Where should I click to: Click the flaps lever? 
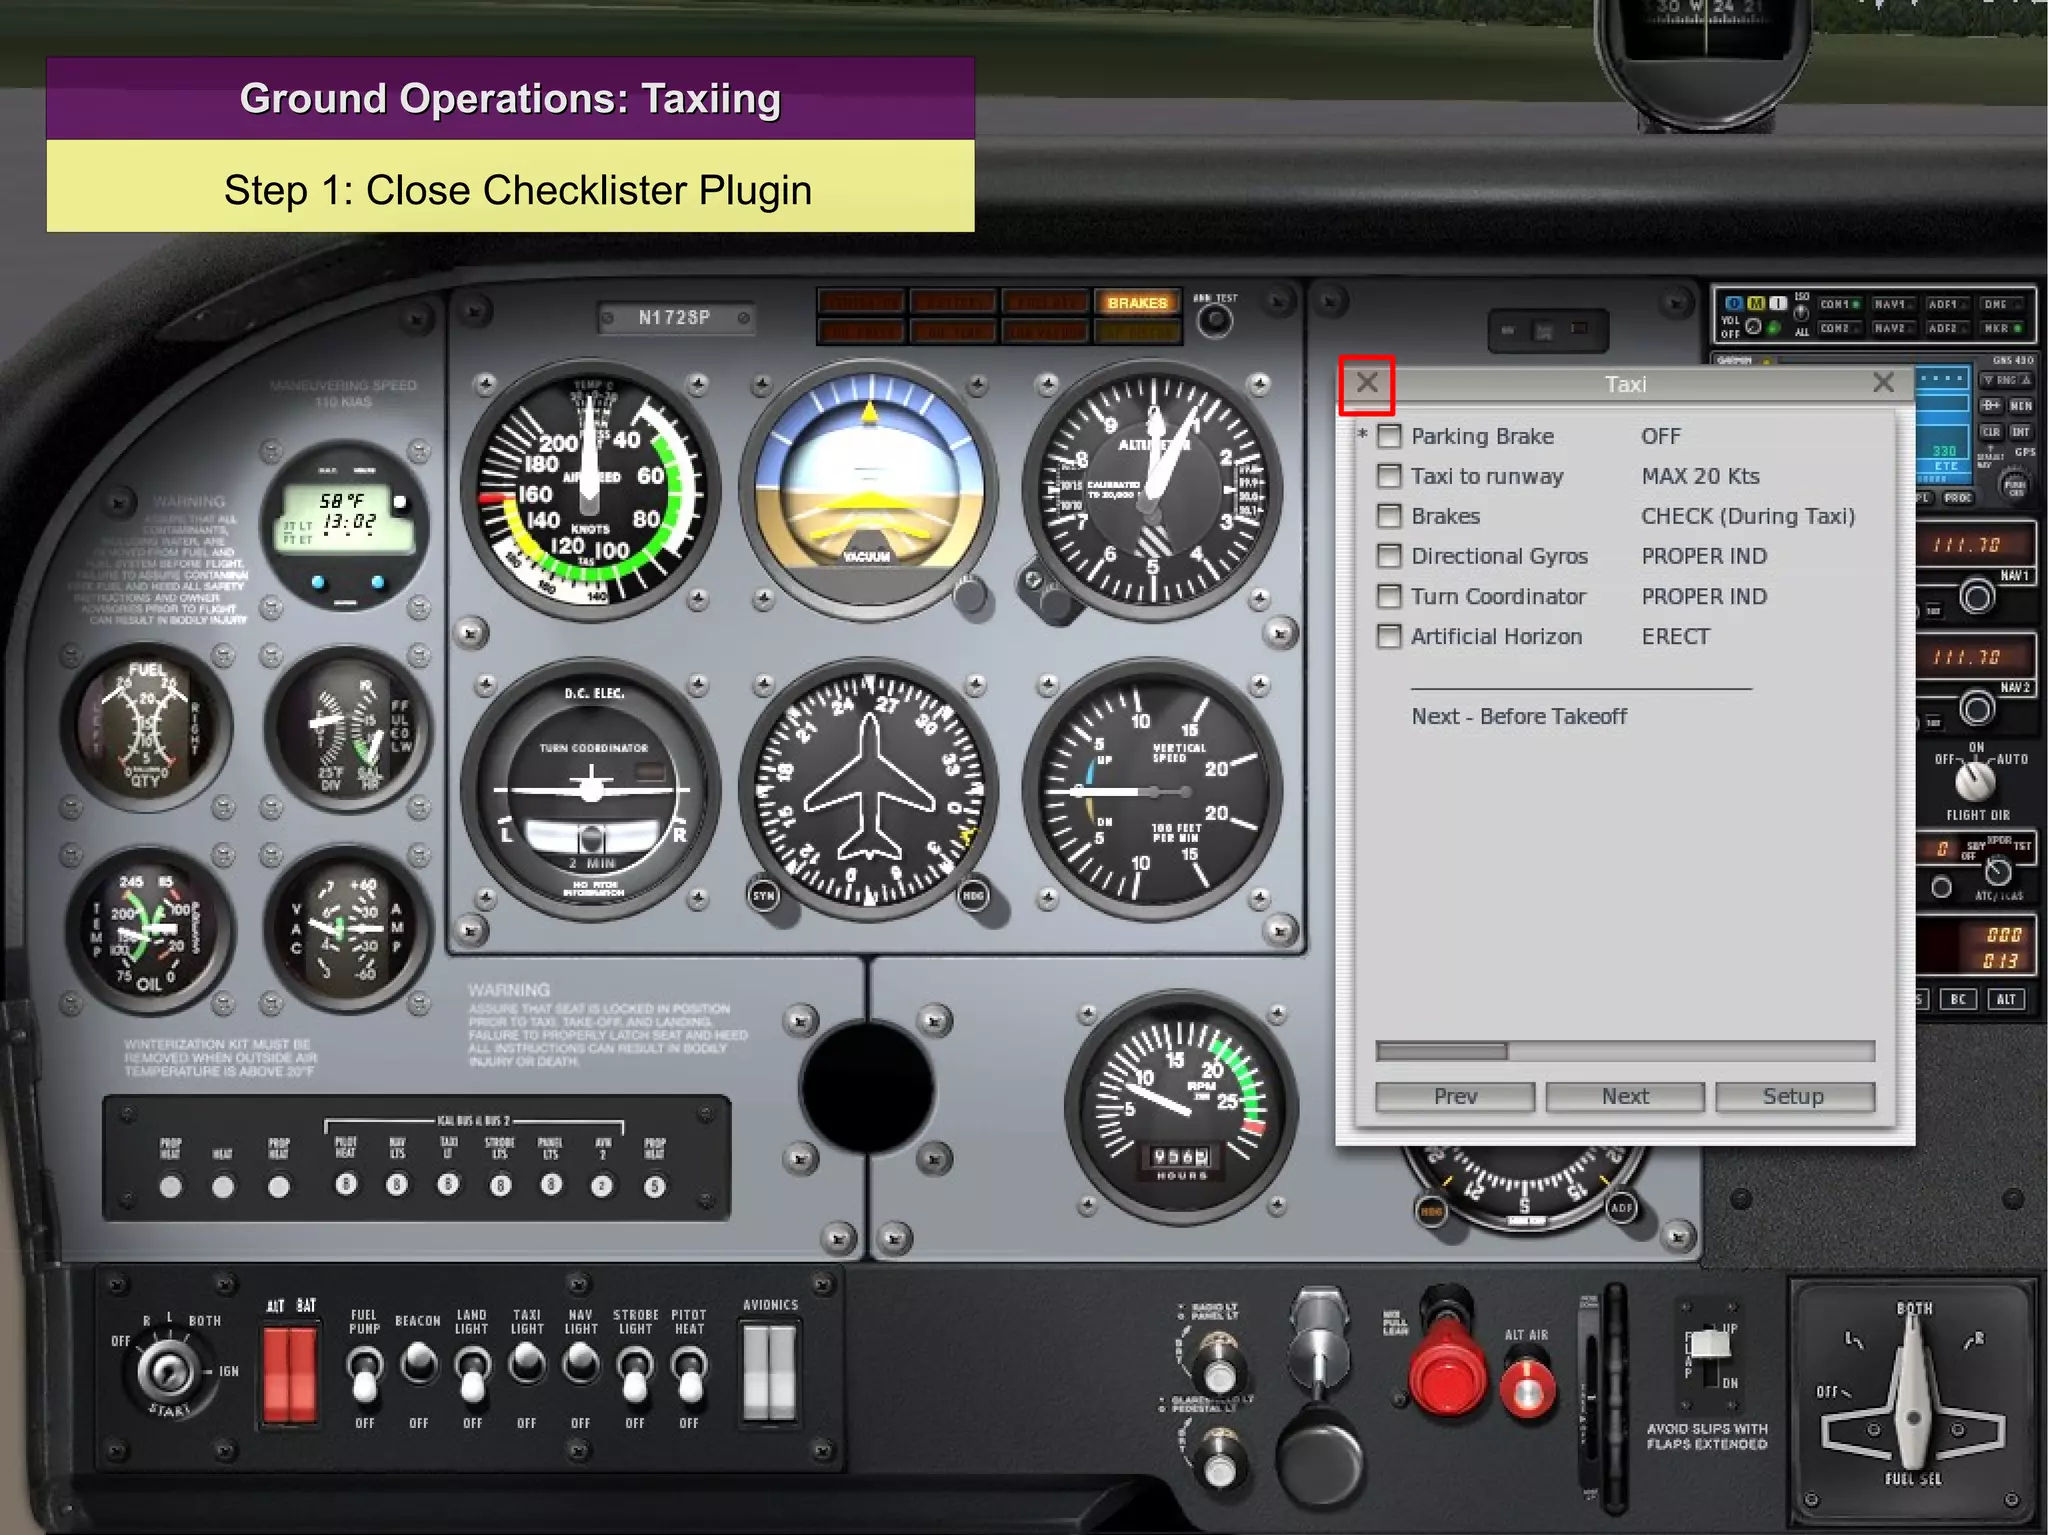(x=1710, y=1344)
